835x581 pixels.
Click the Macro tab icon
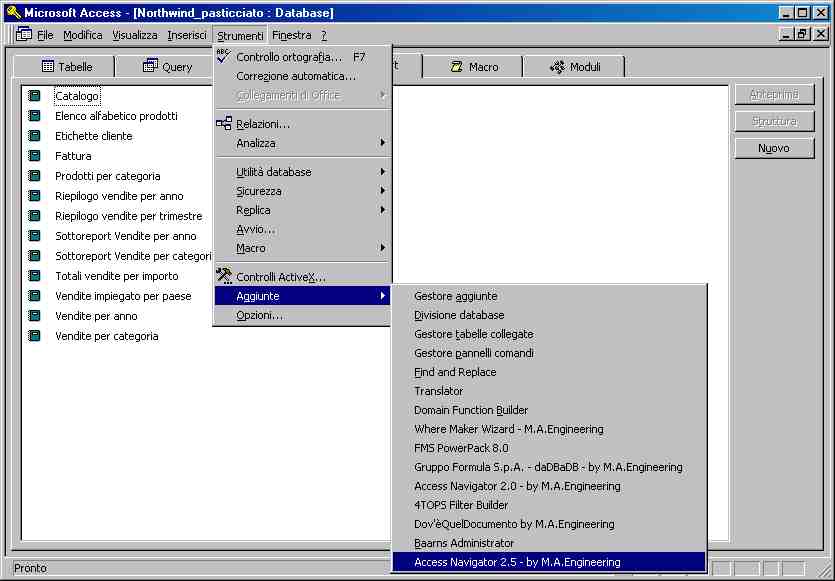(x=456, y=67)
